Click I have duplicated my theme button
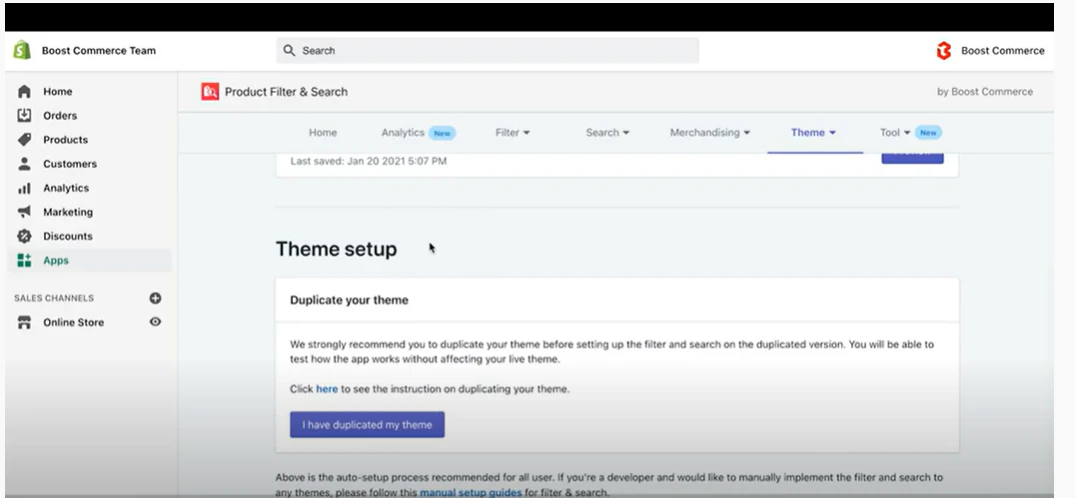1075x498 pixels. (x=367, y=425)
